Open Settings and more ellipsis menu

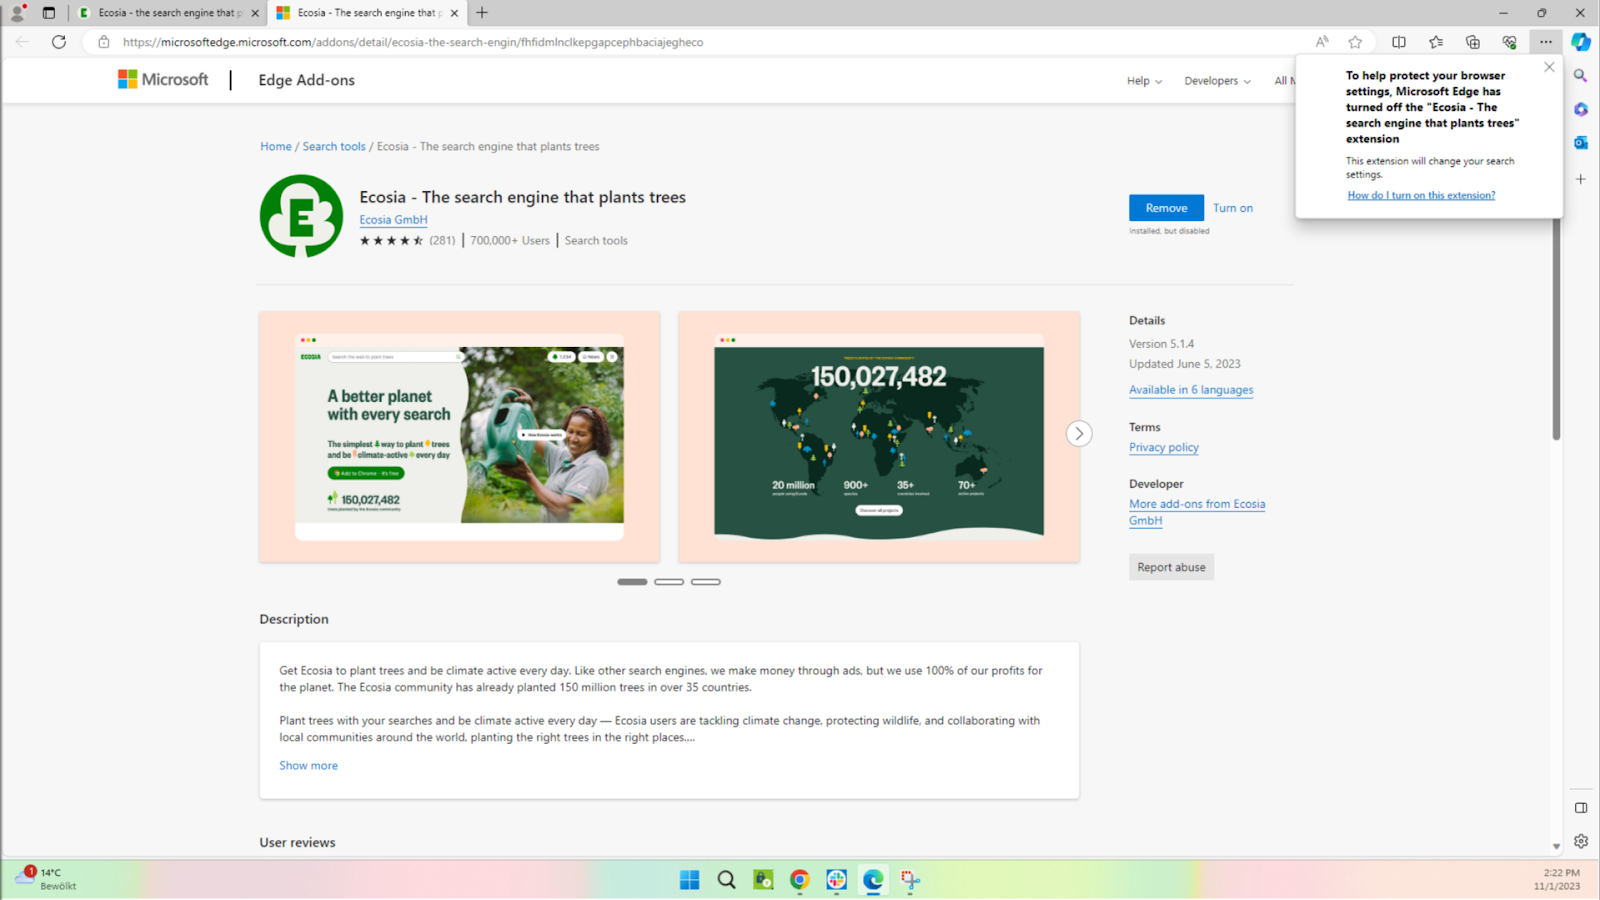pyautogui.click(x=1546, y=42)
